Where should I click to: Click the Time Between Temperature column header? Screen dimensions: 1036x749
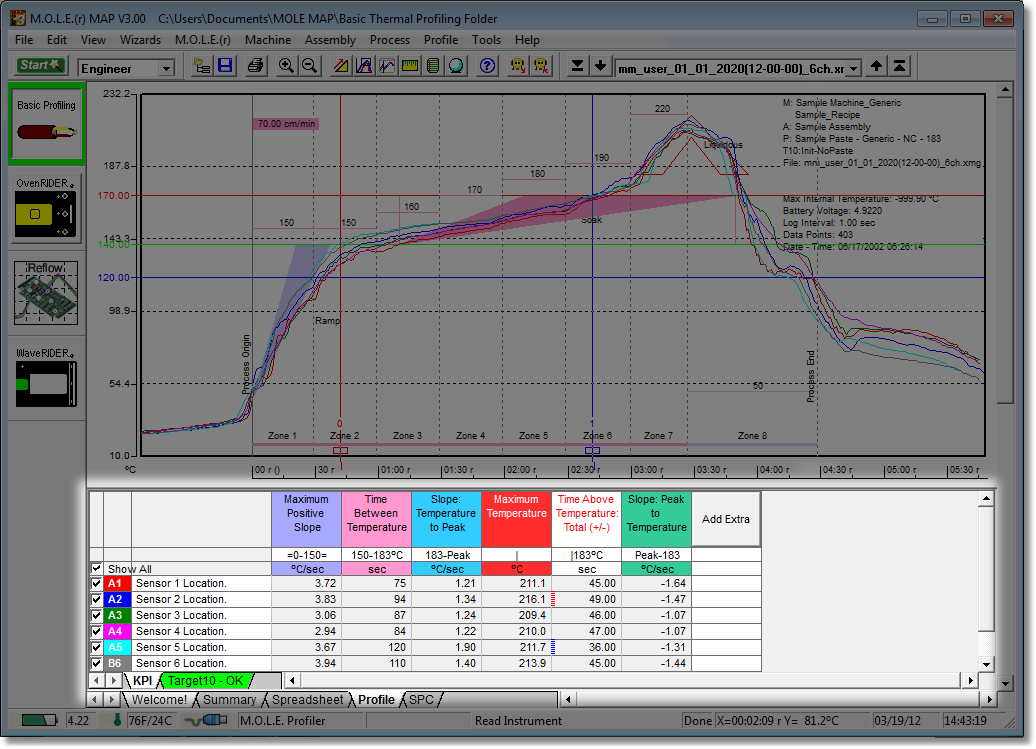coord(377,519)
